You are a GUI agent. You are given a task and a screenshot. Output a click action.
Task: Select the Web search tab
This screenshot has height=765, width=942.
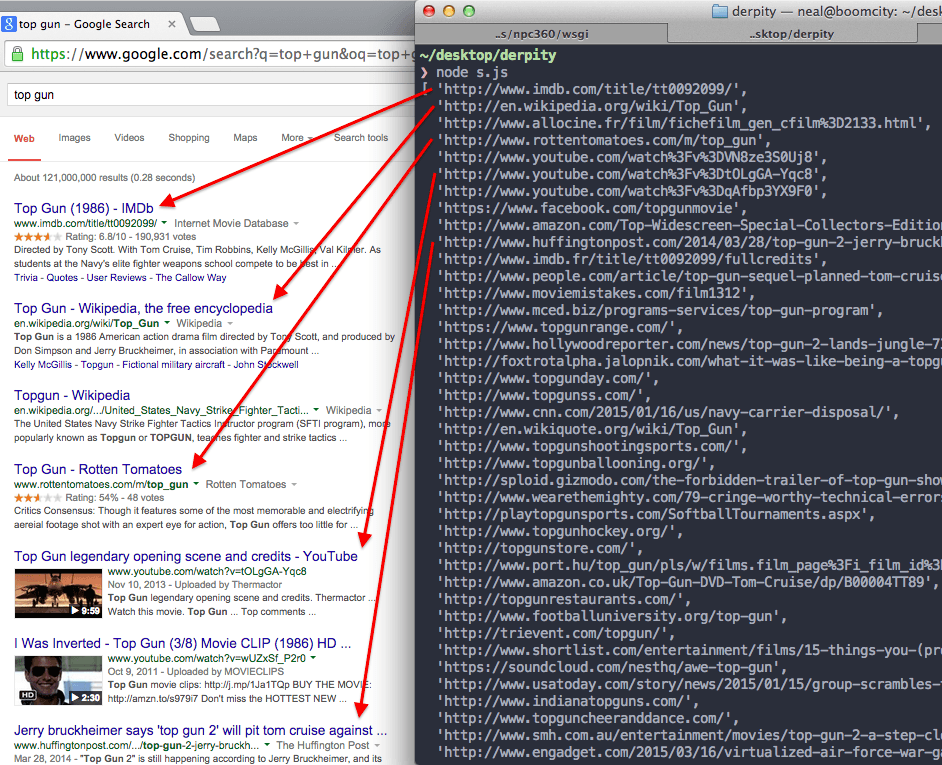pos(24,139)
